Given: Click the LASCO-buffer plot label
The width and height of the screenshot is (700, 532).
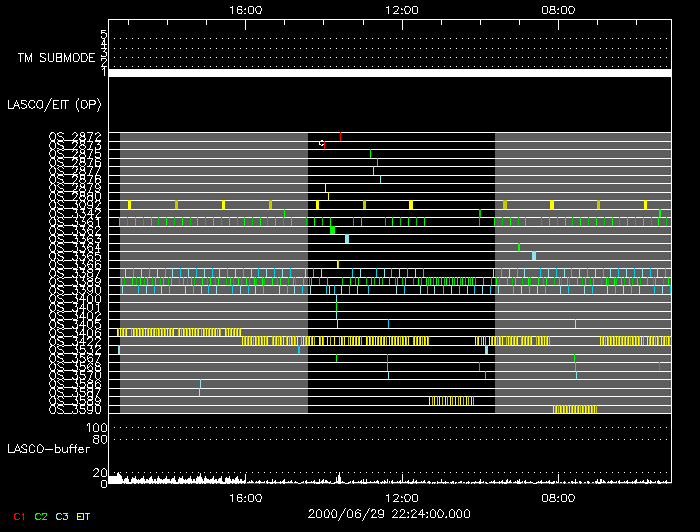Looking at the screenshot, I should point(50,448).
